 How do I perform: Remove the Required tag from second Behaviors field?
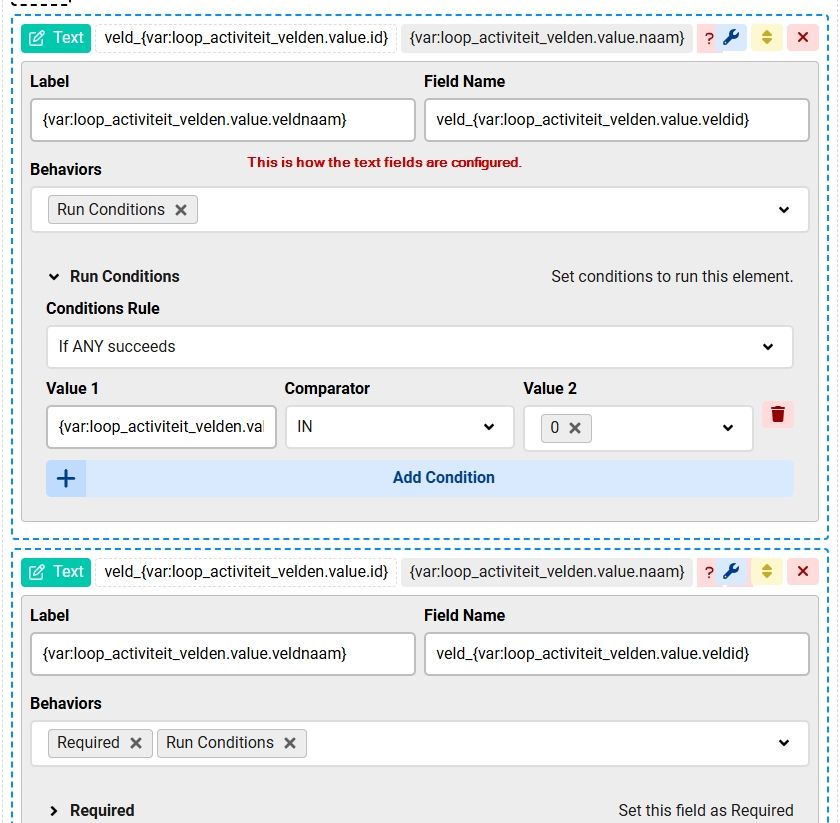click(136, 743)
